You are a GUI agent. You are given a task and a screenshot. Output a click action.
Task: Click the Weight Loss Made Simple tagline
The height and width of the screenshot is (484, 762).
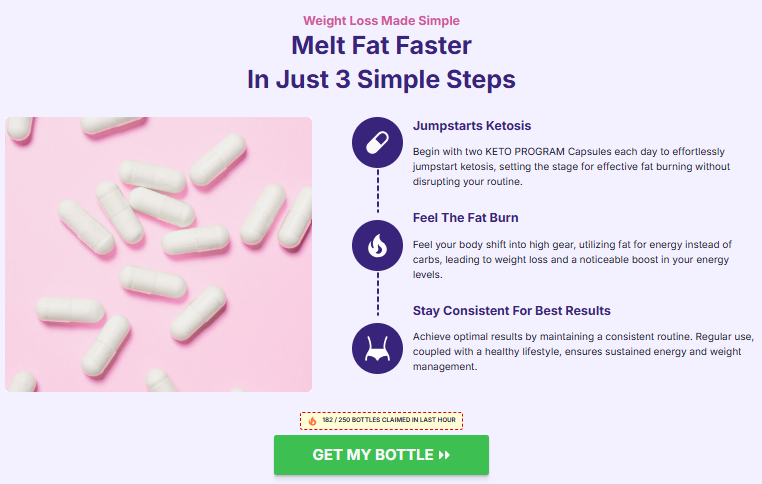381,21
